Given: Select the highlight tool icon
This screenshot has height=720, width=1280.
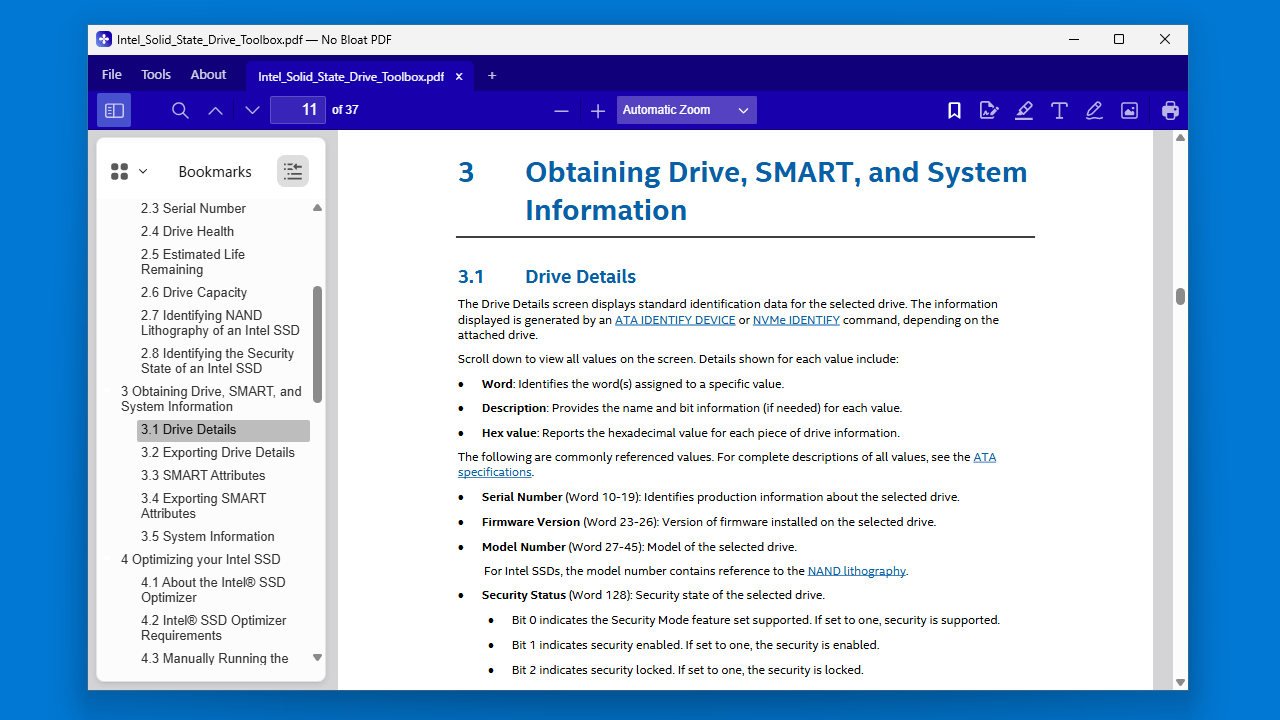Looking at the screenshot, I should coord(1024,110).
